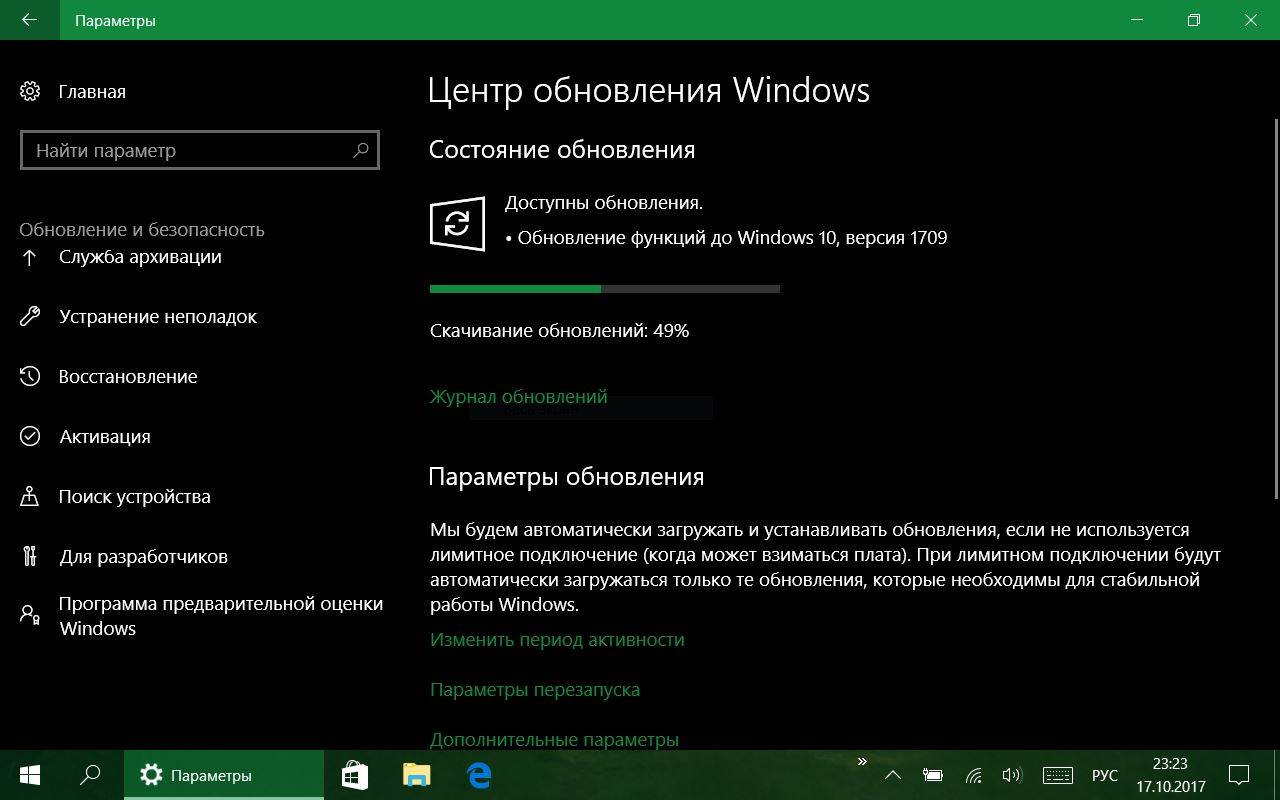This screenshot has width=1280, height=800.
Task: Switch input language РУС
Action: 1105,776
